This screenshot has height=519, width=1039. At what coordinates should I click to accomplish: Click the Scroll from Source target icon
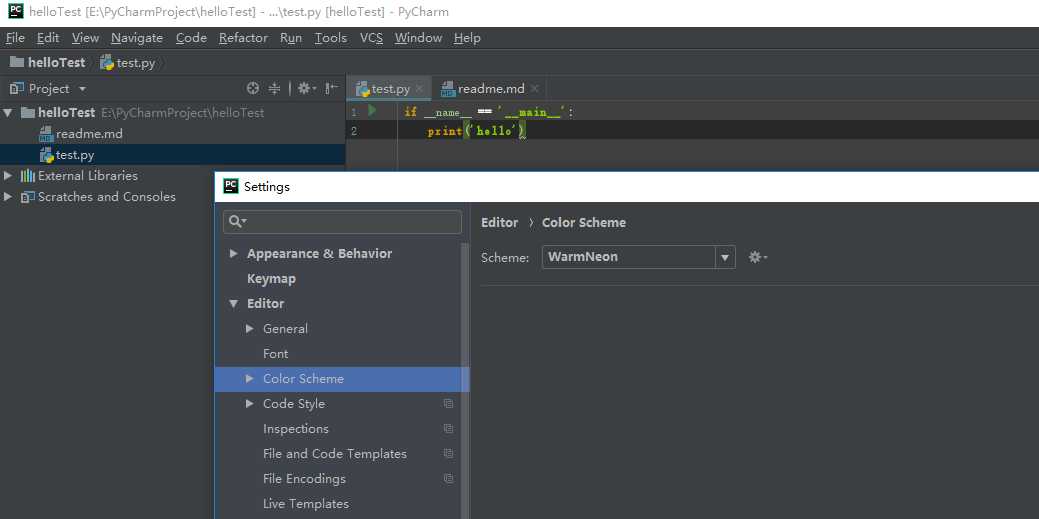(252, 88)
